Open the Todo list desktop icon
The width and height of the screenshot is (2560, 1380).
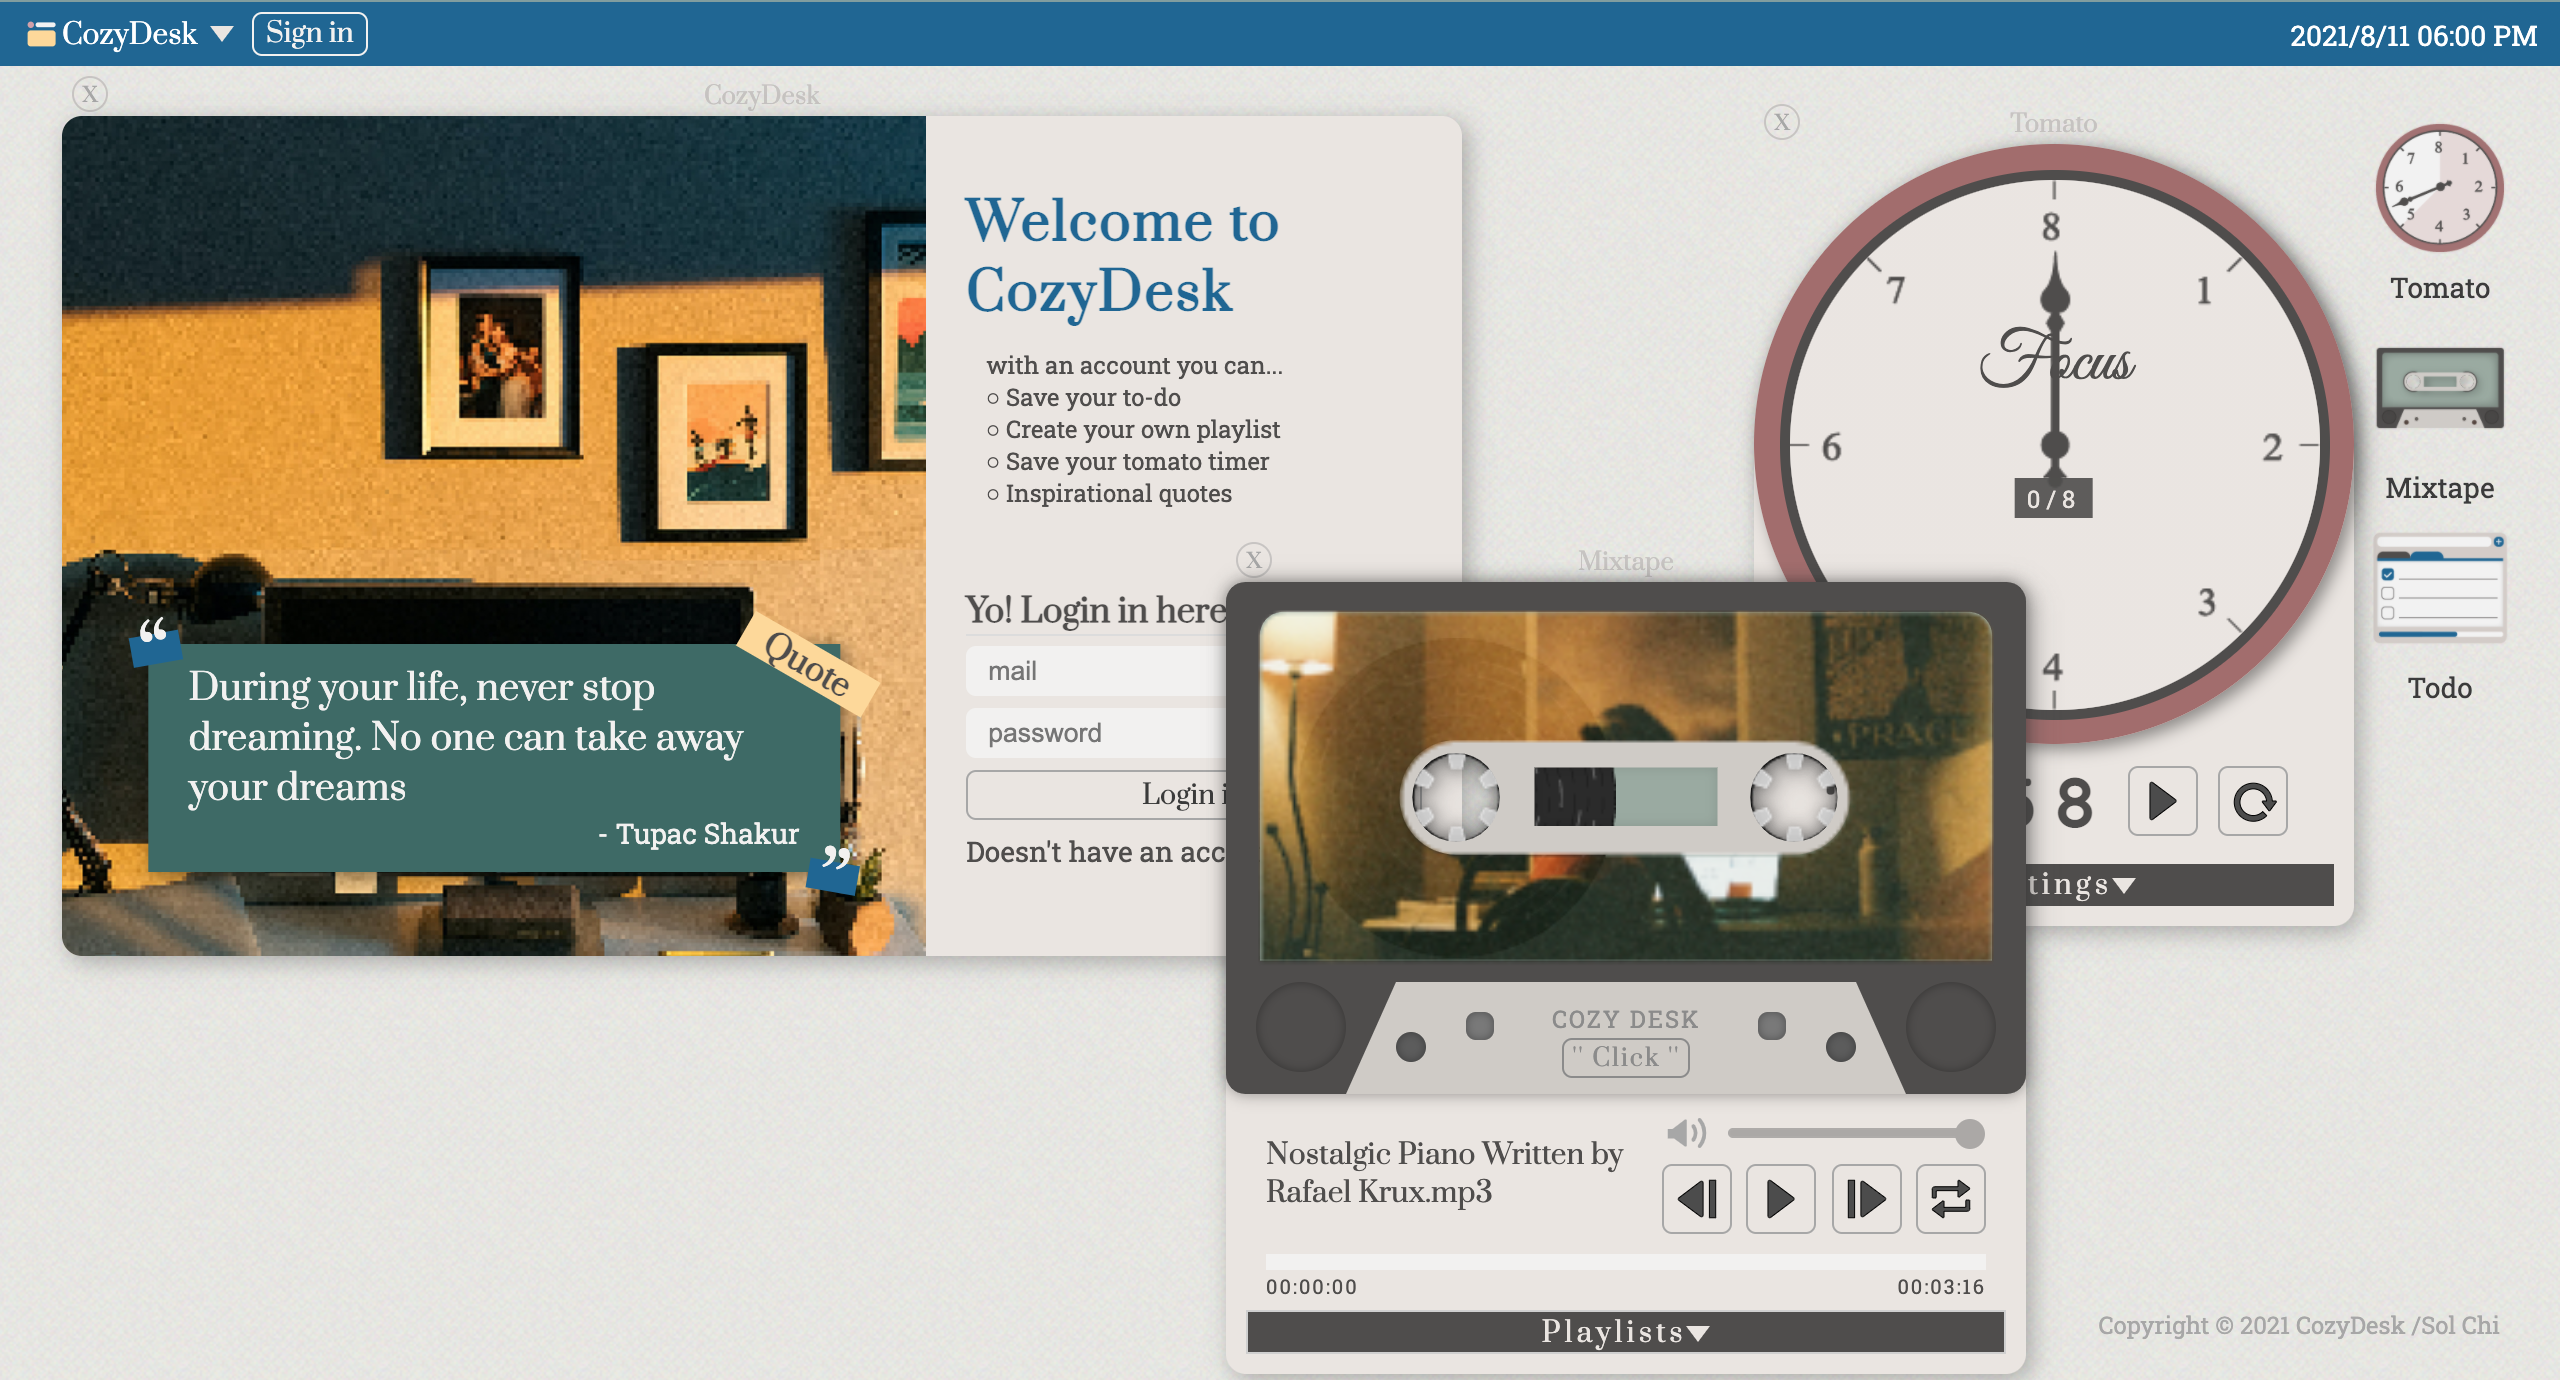pos(2439,590)
